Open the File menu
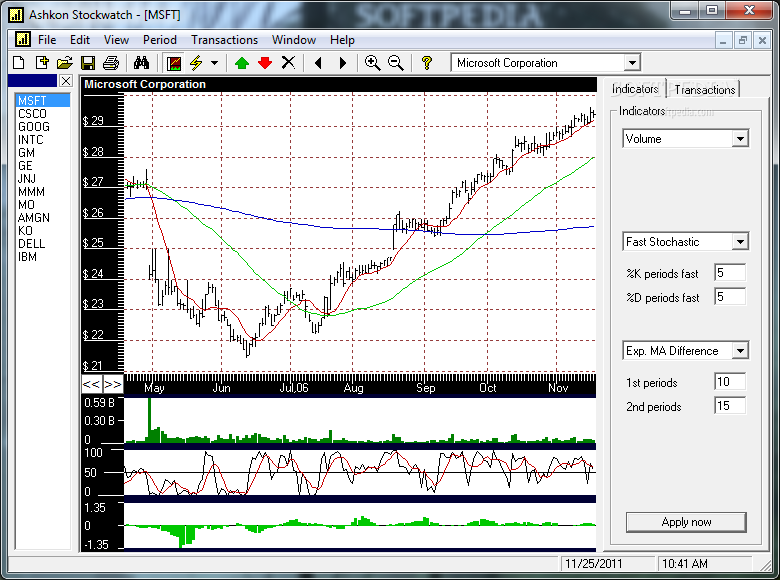 (x=47, y=40)
